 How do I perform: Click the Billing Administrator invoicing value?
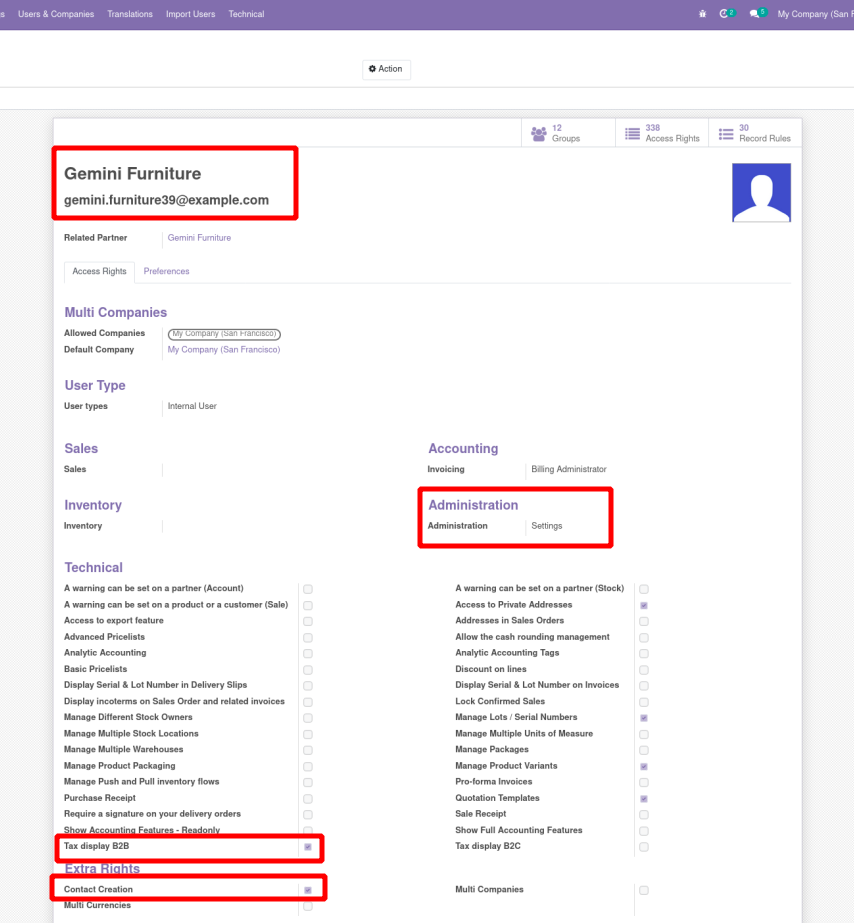(x=569, y=469)
